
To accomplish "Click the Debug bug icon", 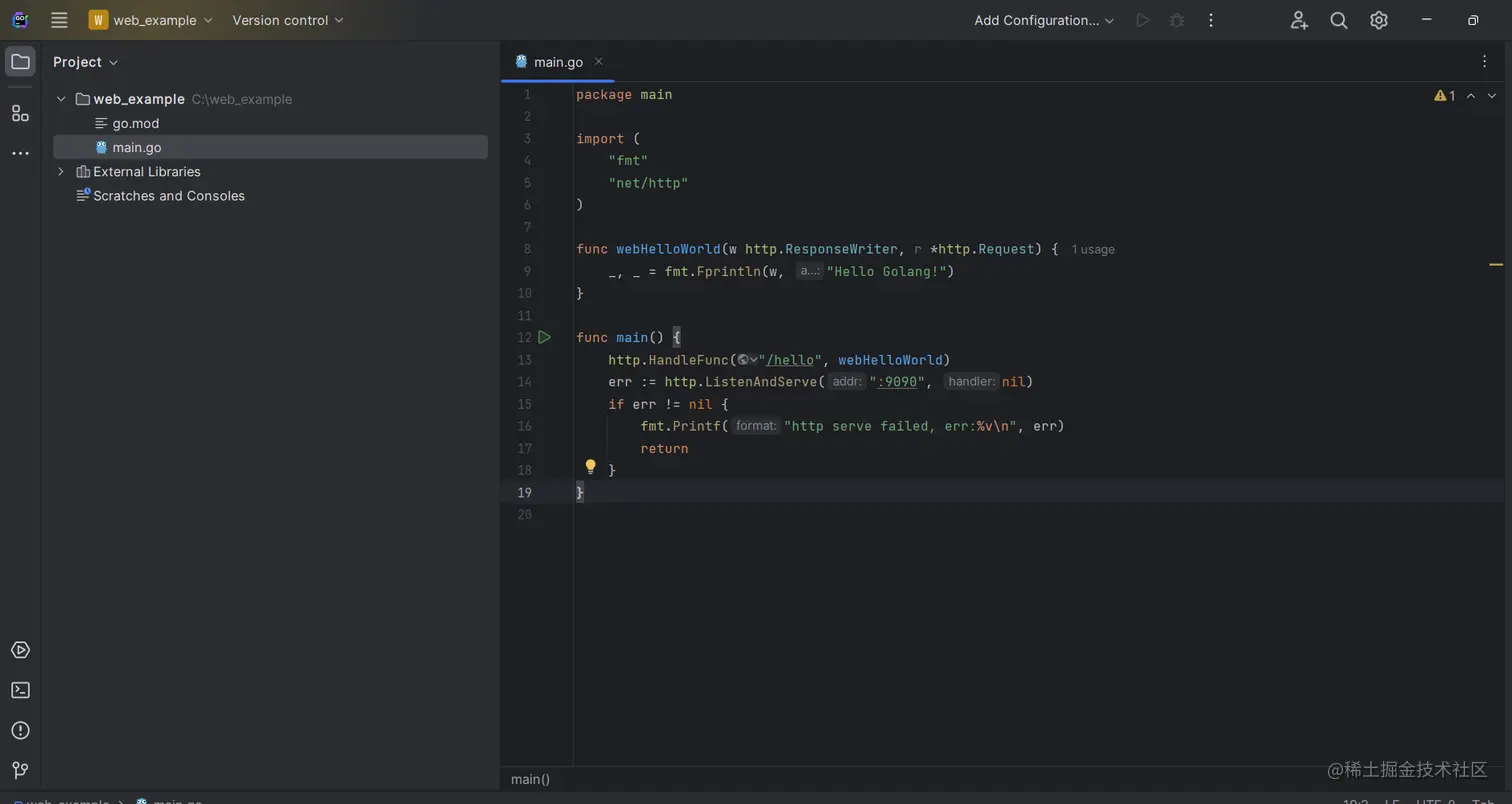I will (x=1177, y=20).
